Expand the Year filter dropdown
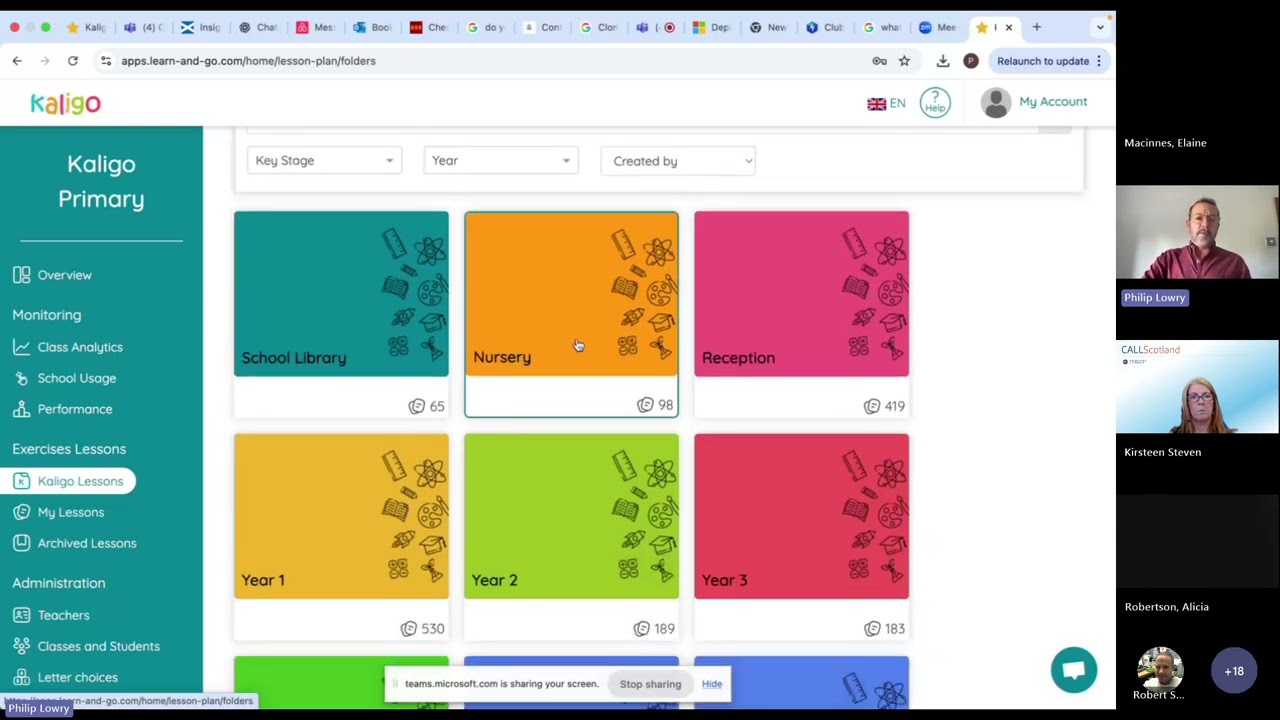Screen dimensions: 1280x720 (x=501, y=161)
